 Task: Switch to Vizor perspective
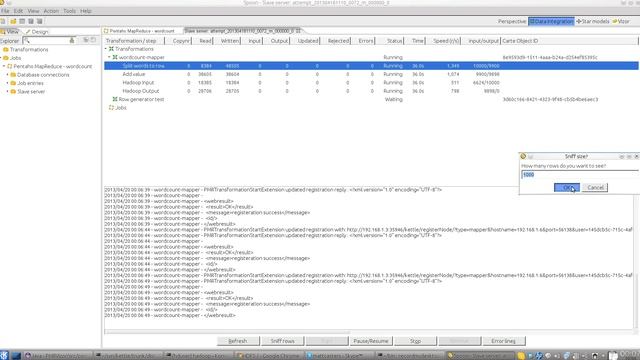tap(621, 21)
